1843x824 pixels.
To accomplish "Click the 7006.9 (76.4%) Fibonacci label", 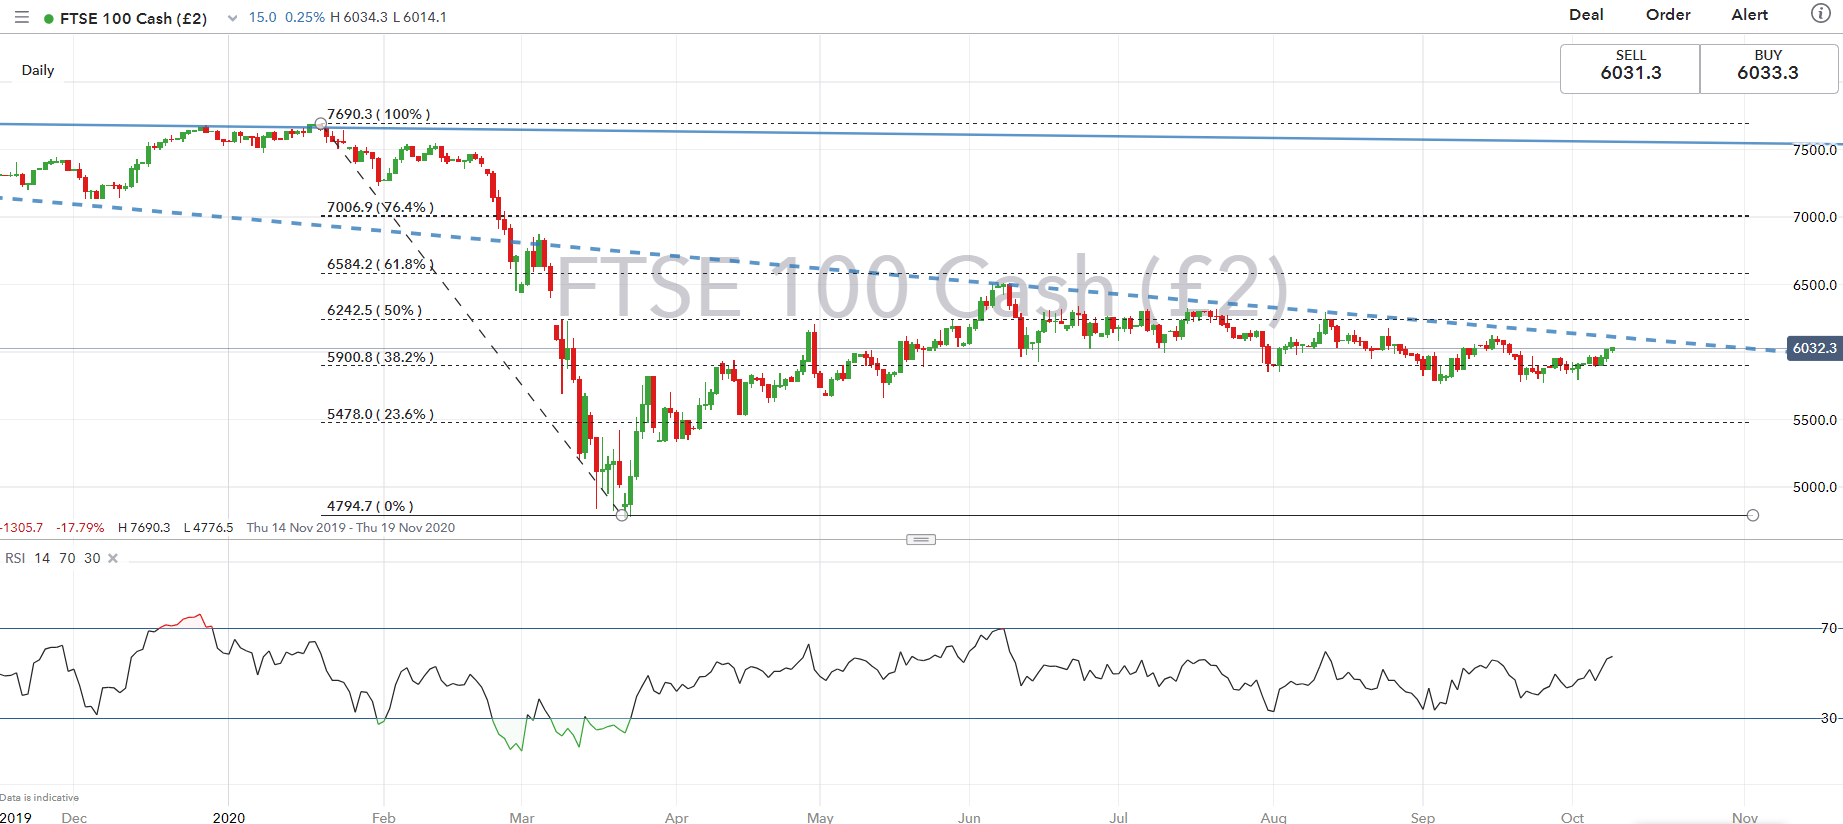I will (x=380, y=207).
